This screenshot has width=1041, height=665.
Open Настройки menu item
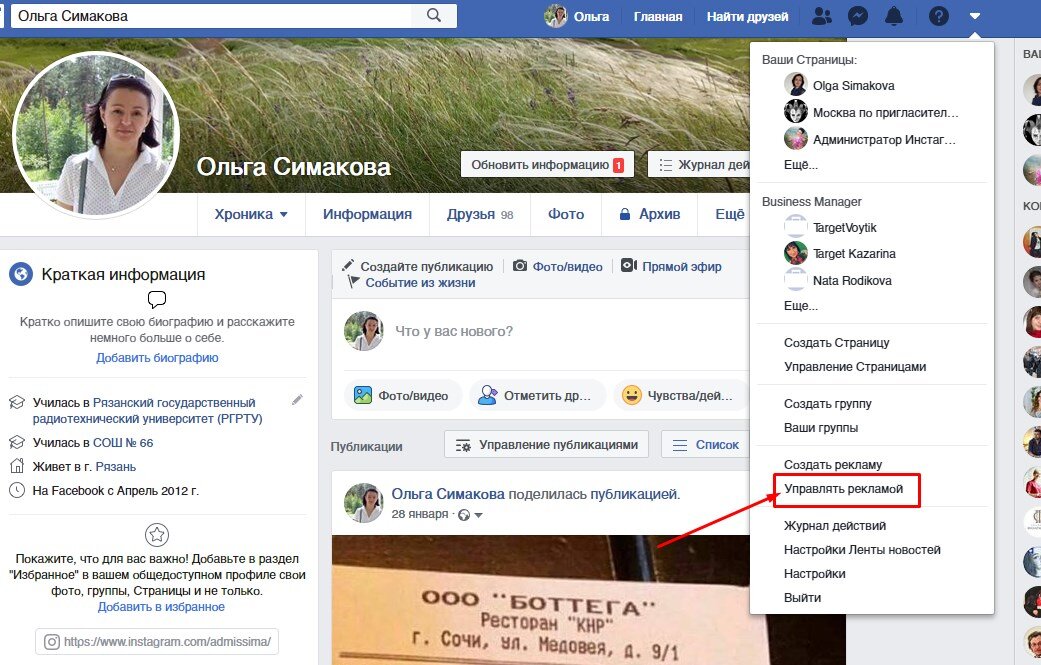[x=815, y=573]
